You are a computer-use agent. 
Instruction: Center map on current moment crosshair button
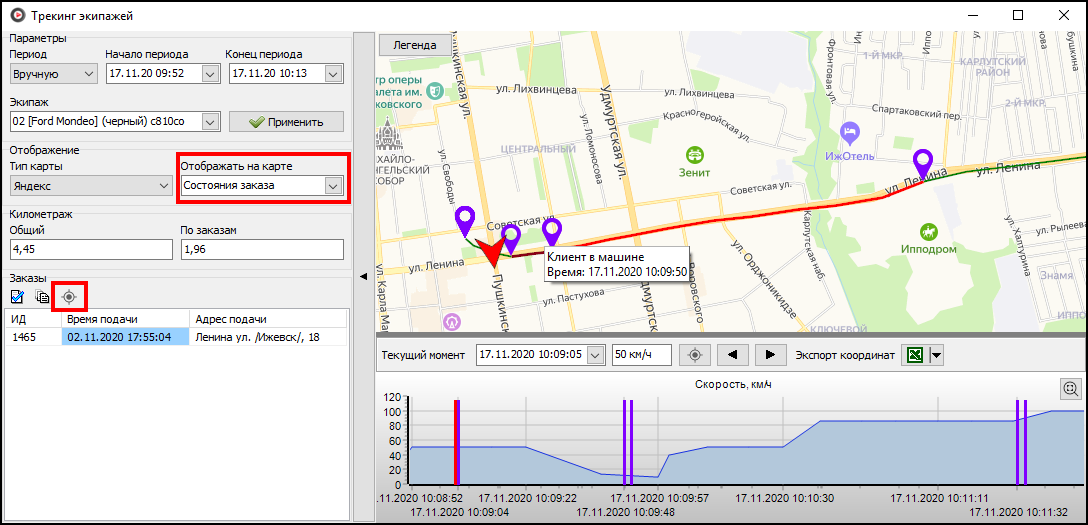(695, 355)
